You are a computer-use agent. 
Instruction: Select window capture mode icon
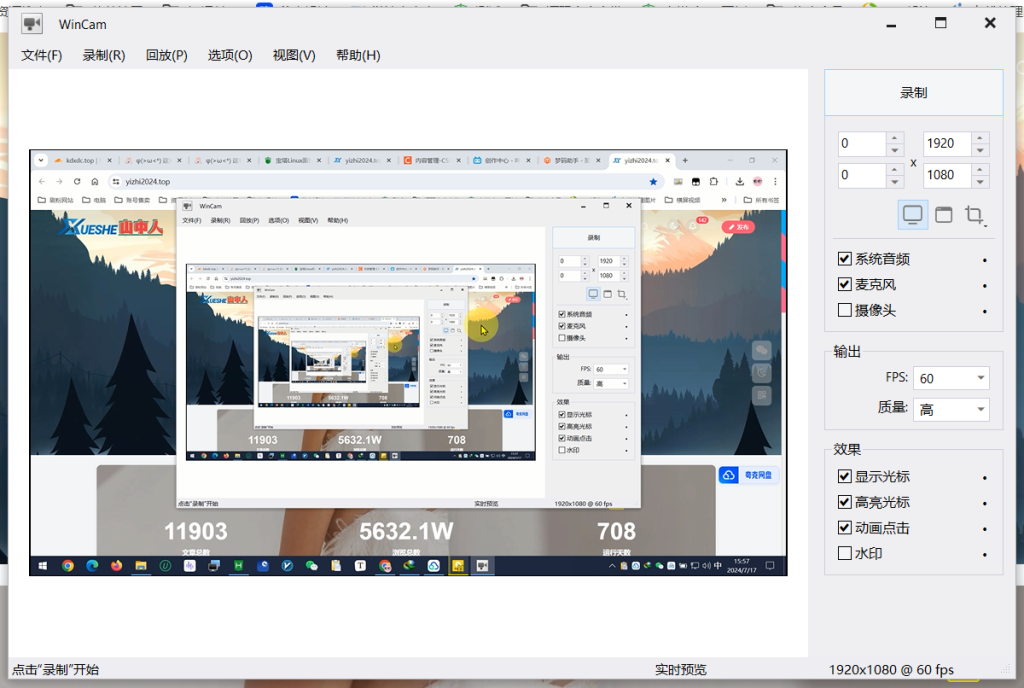coord(943,215)
